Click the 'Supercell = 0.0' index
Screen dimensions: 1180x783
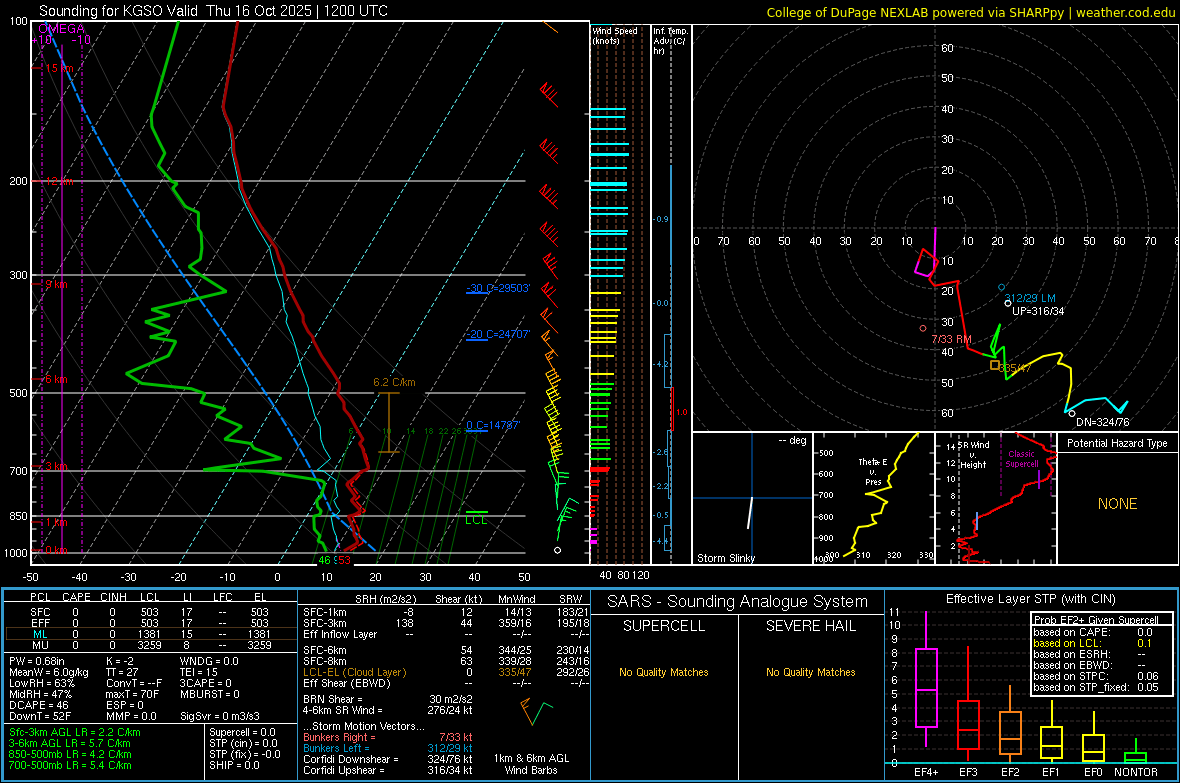pyautogui.click(x=242, y=732)
